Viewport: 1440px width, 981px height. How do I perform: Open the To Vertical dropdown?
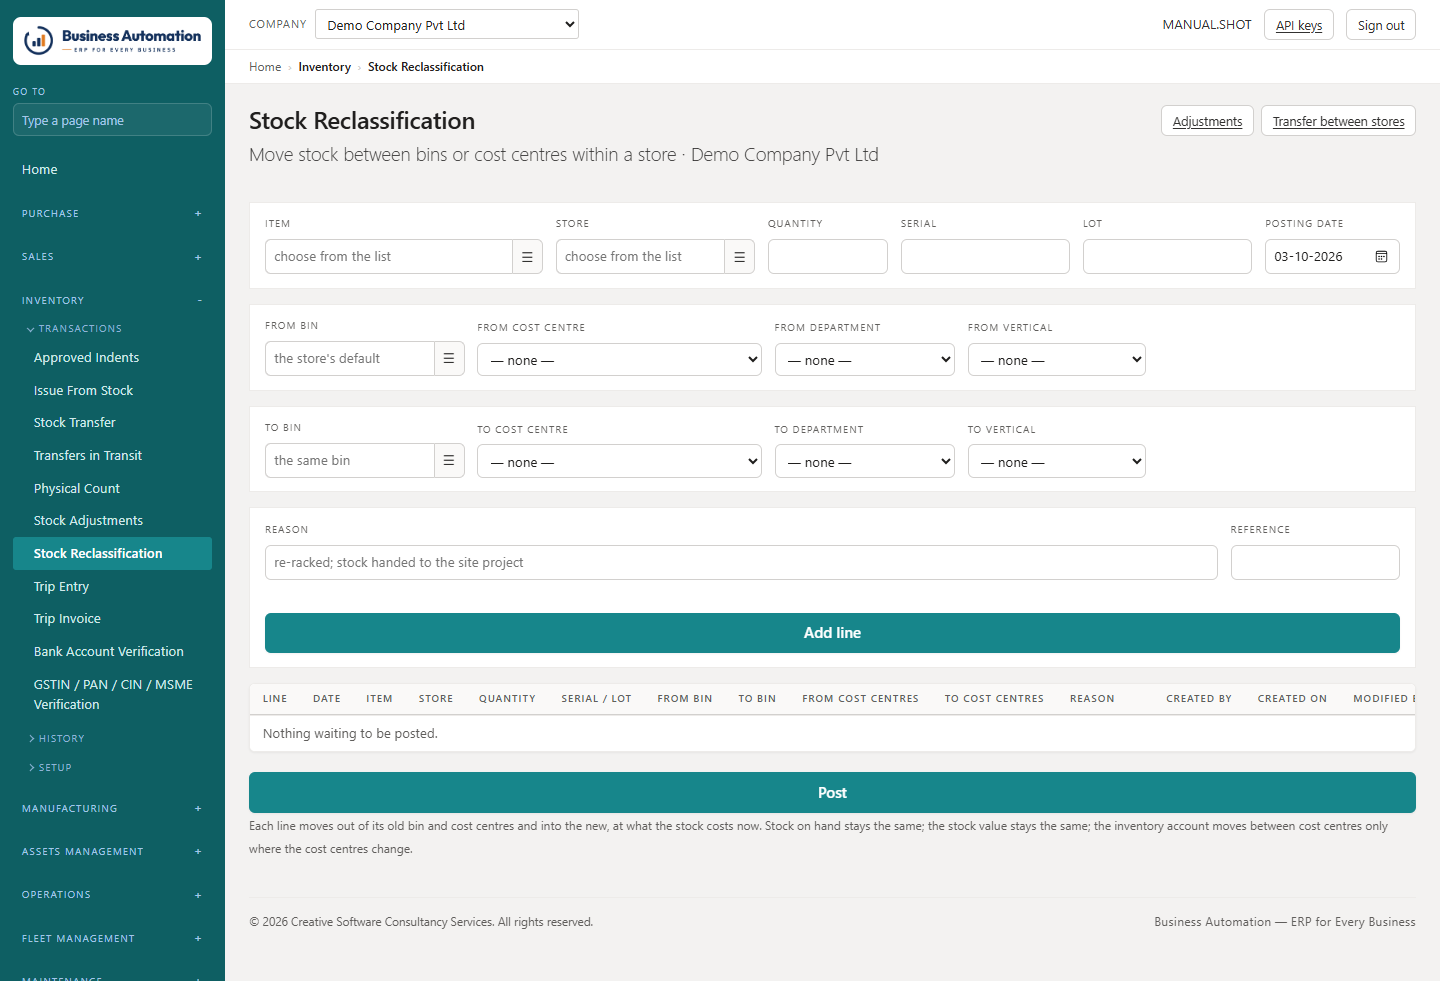click(x=1057, y=462)
